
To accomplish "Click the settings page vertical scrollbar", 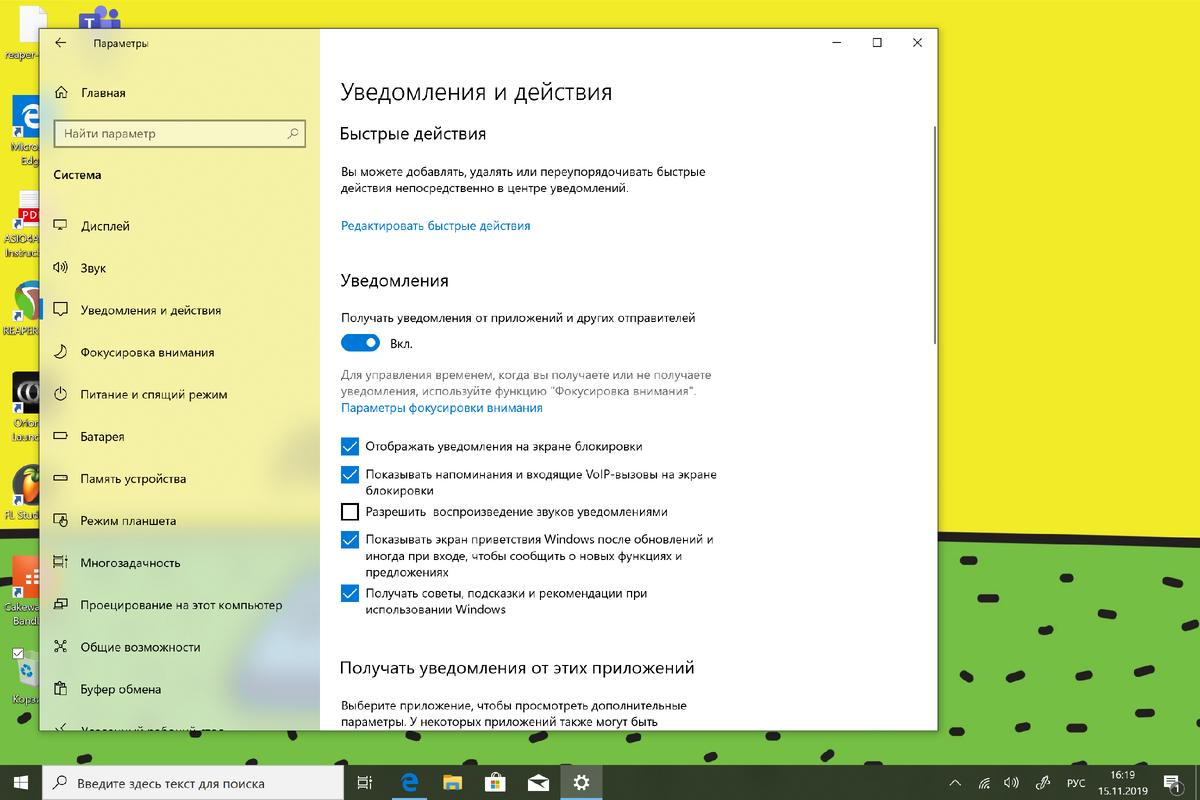I will (x=934, y=235).
